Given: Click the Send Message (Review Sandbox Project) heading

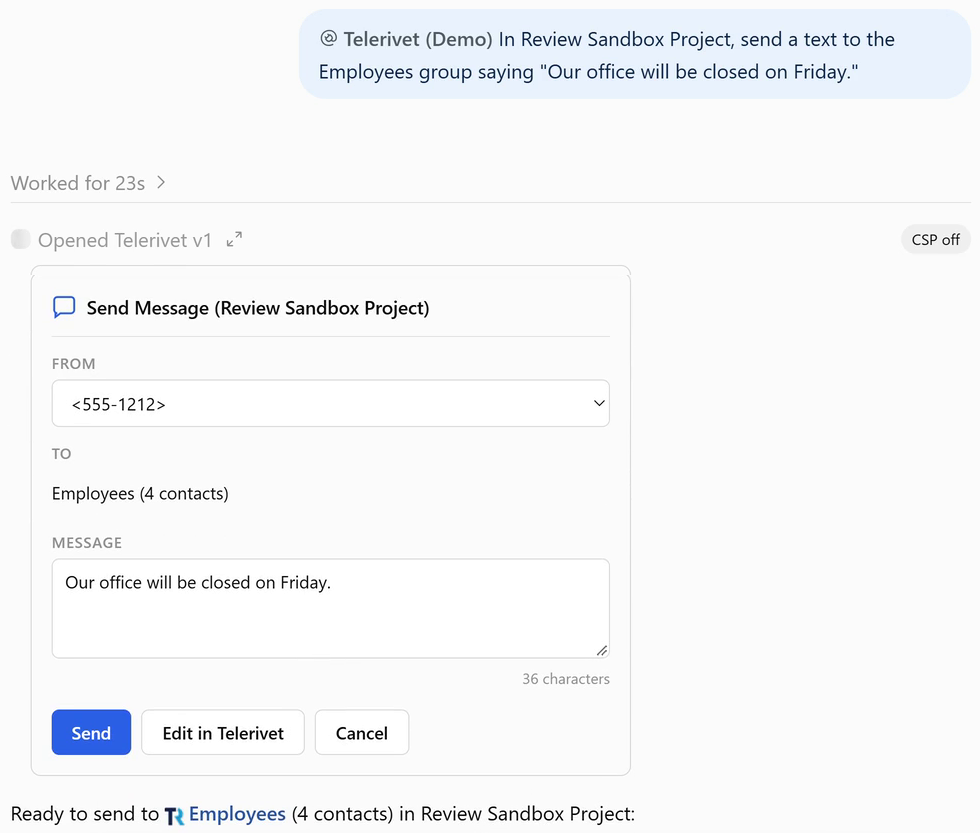Looking at the screenshot, I should 258,308.
